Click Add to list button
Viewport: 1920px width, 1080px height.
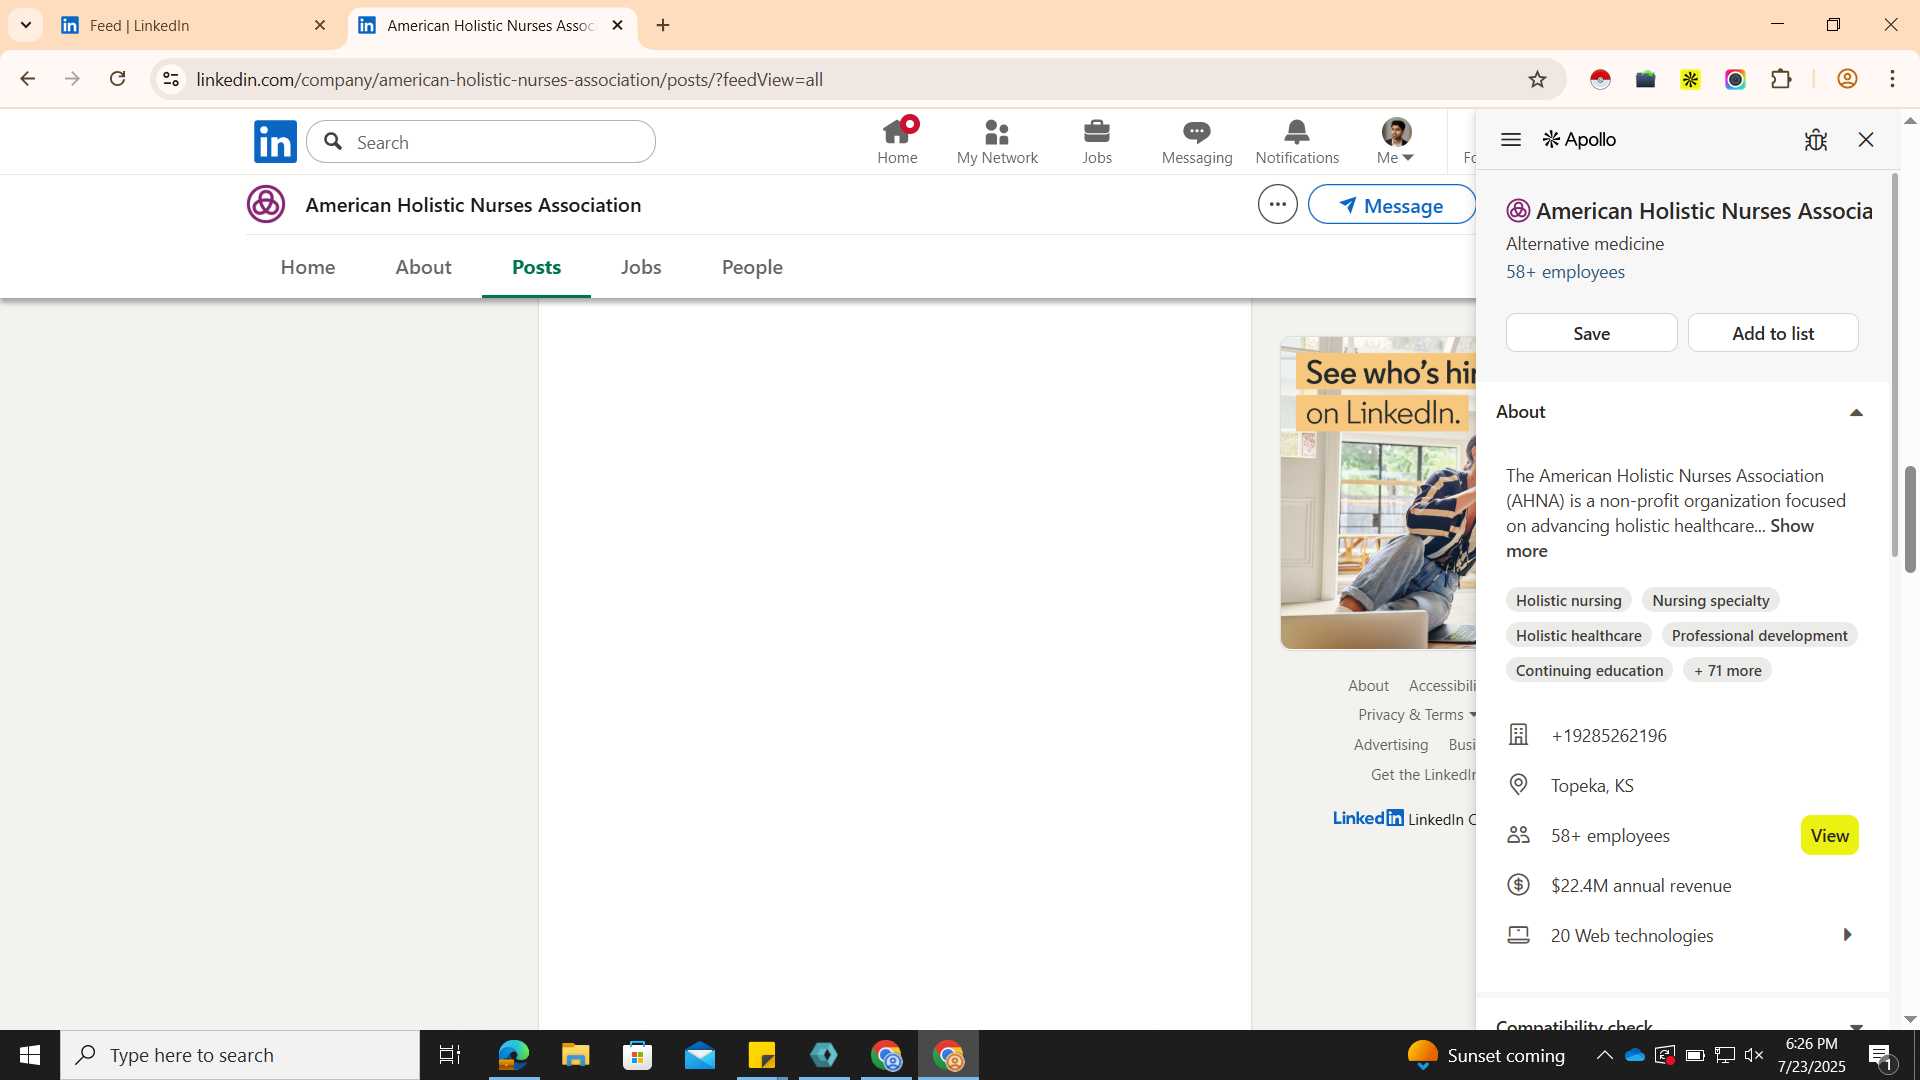[x=1773, y=333]
